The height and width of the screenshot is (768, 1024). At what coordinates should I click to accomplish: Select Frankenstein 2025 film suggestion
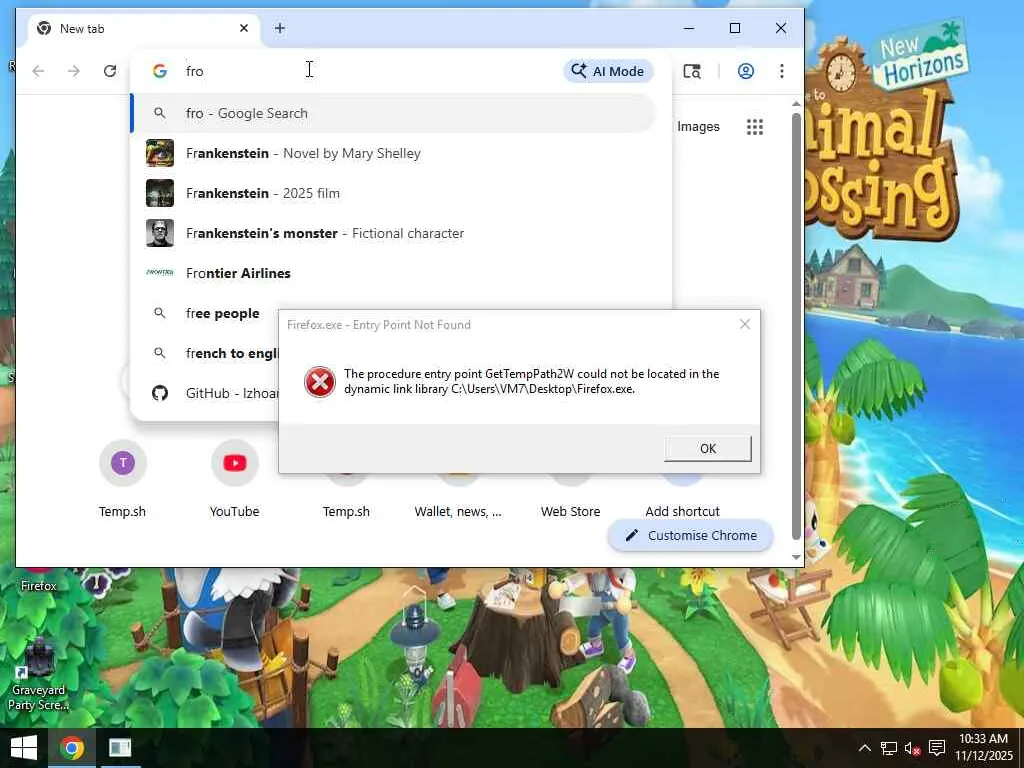tap(393, 193)
